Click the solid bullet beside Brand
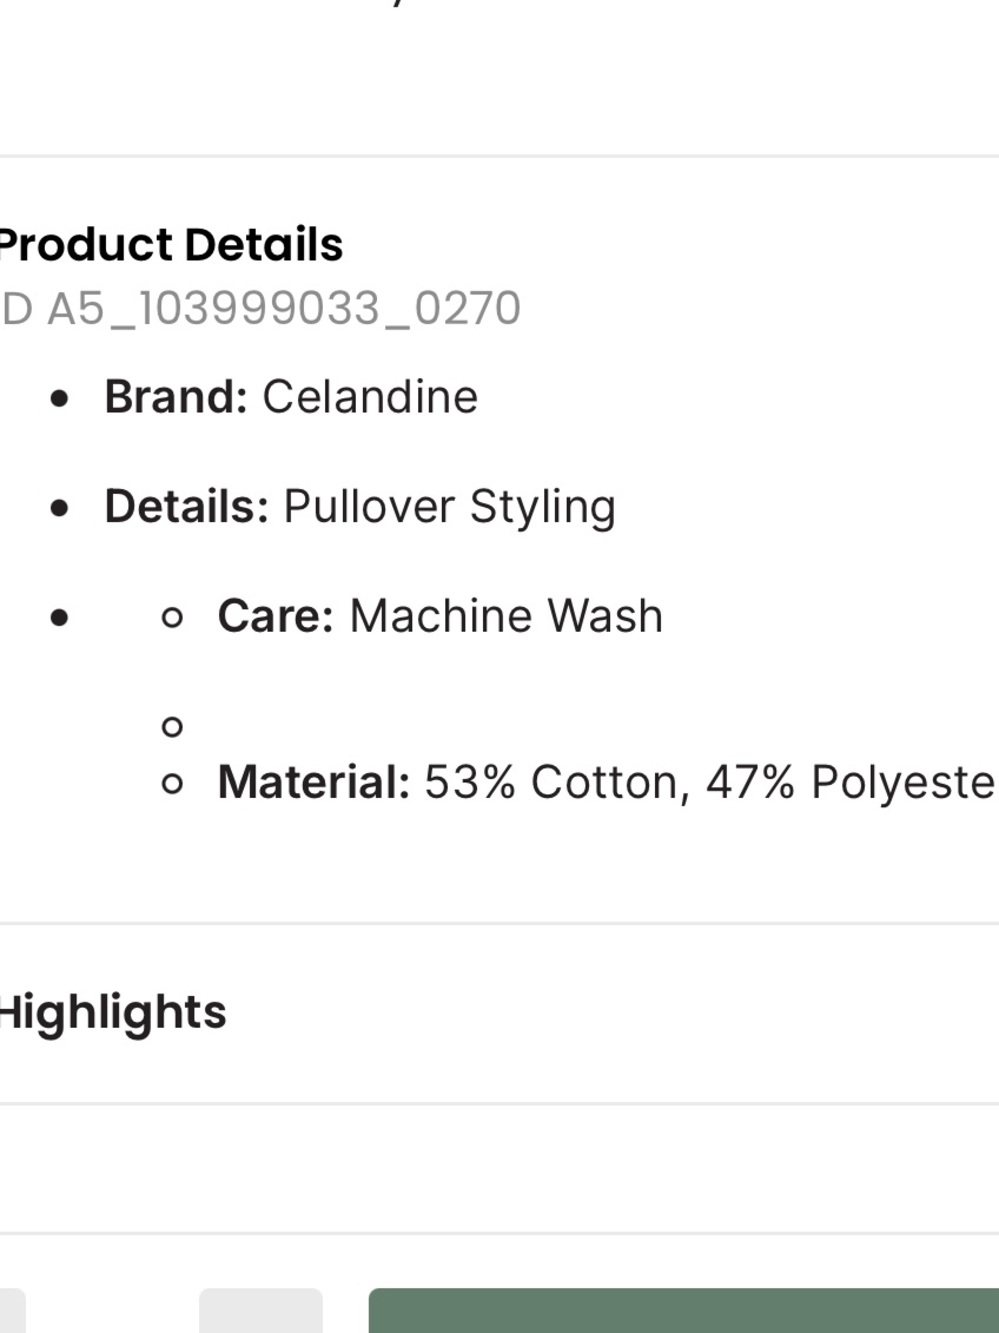 [x=60, y=399]
